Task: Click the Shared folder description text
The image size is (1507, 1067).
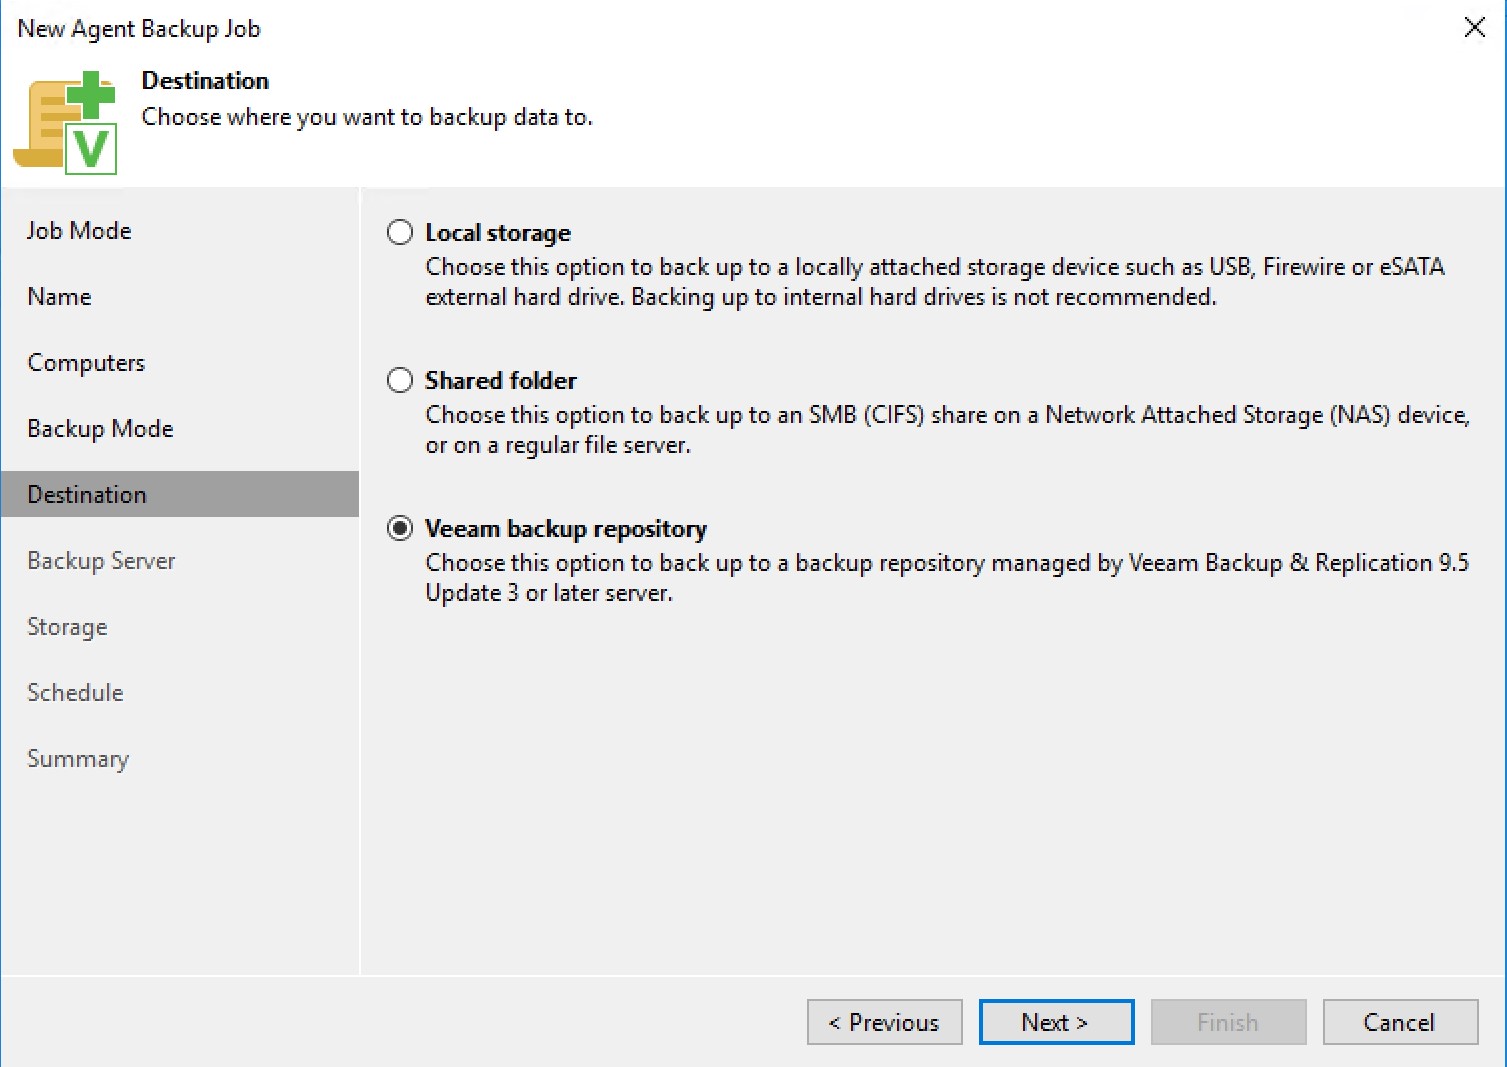Action: click(x=946, y=430)
